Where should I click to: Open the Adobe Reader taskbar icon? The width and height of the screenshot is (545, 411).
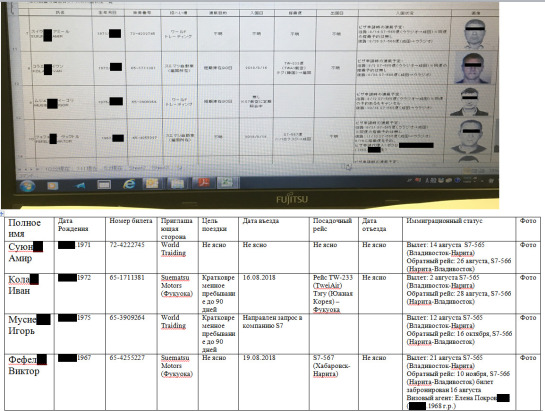[204, 183]
